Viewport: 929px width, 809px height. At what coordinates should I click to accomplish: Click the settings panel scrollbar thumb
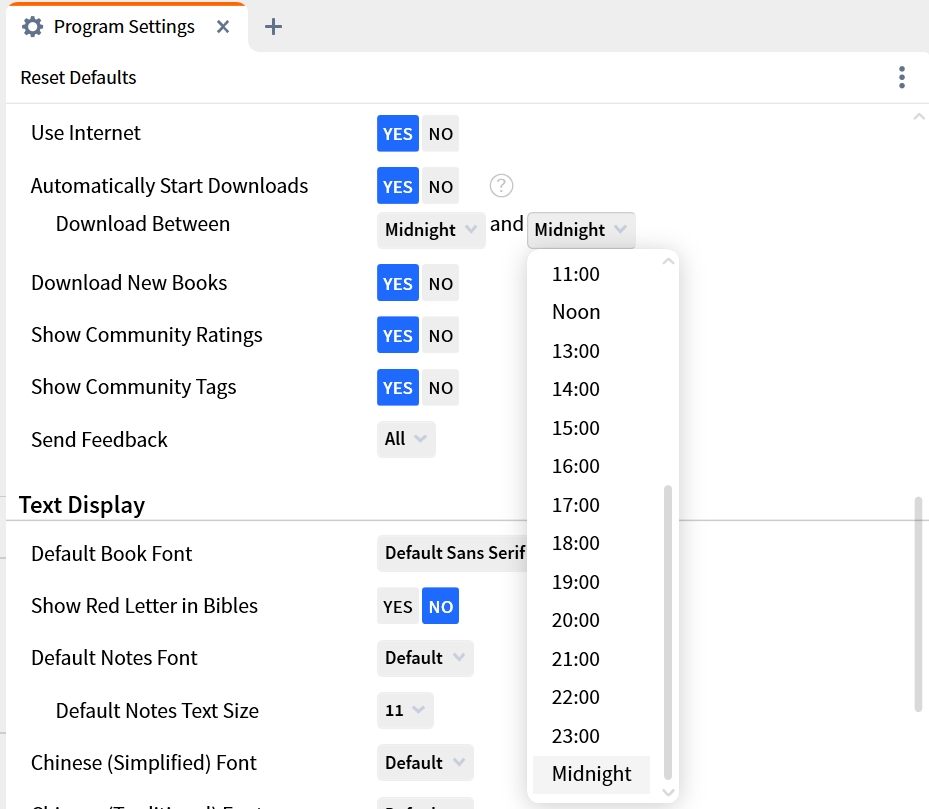[918, 604]
